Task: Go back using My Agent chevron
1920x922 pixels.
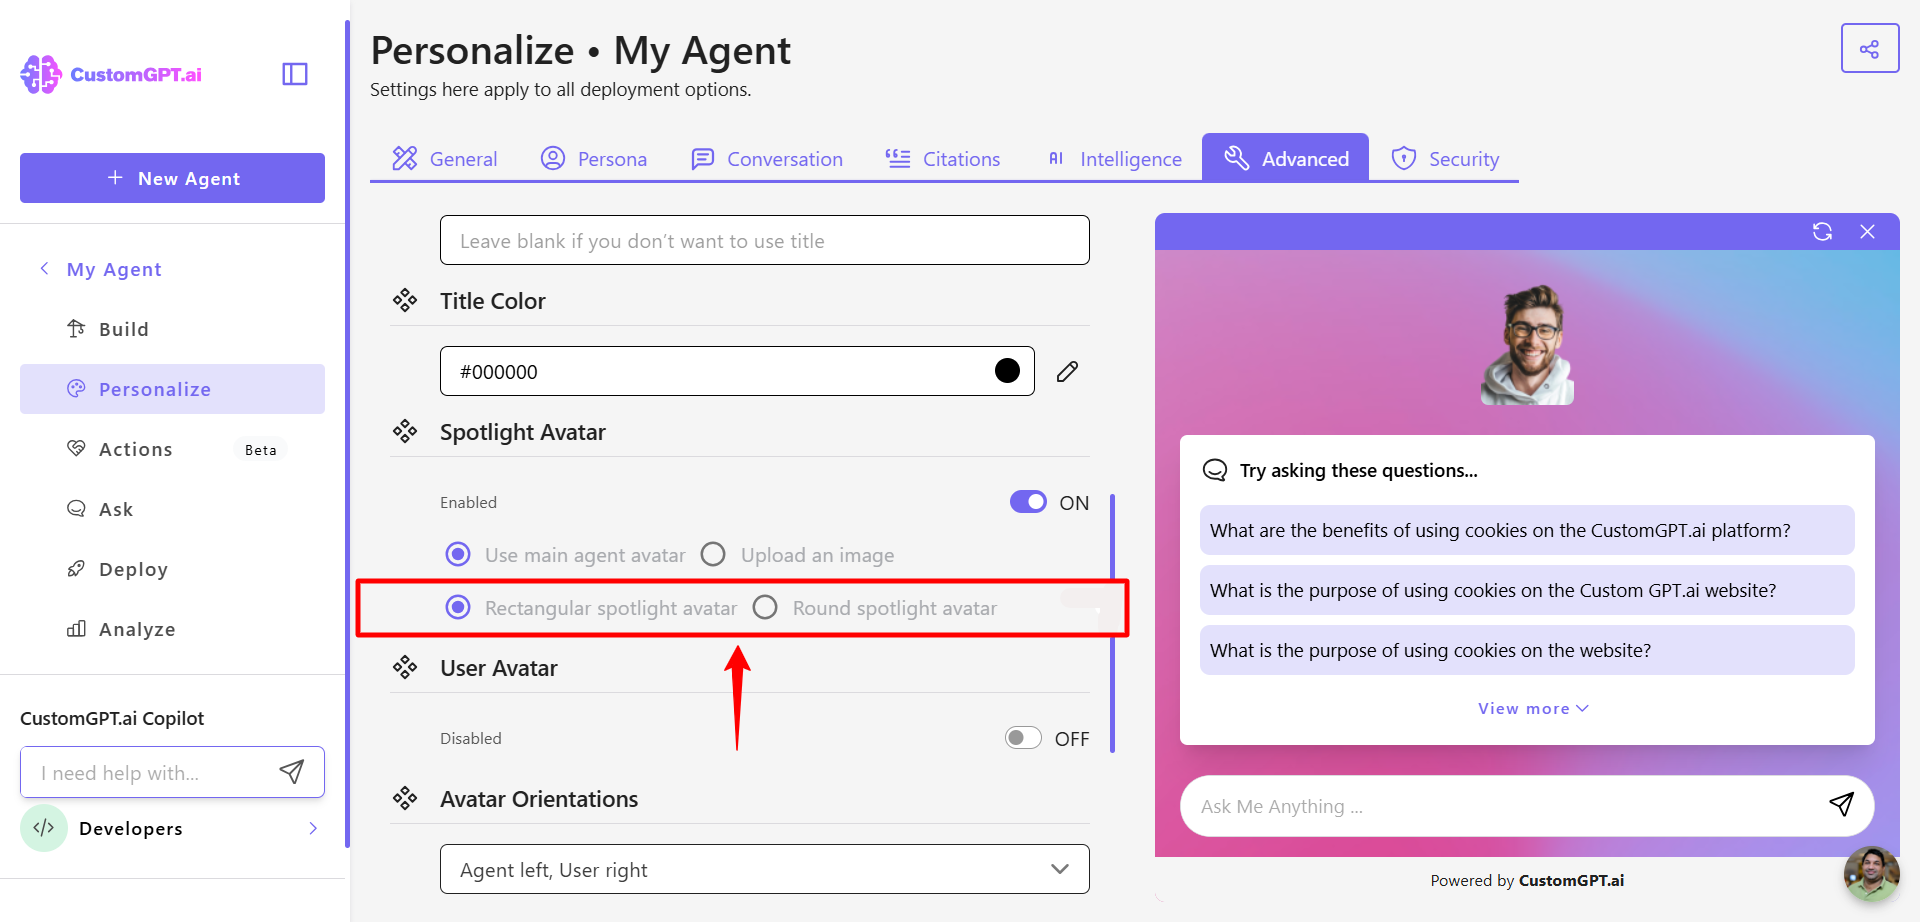Action: 44,268
